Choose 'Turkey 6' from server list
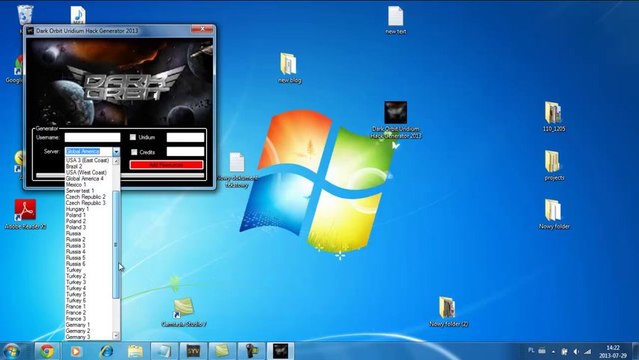 coord(76,300)
